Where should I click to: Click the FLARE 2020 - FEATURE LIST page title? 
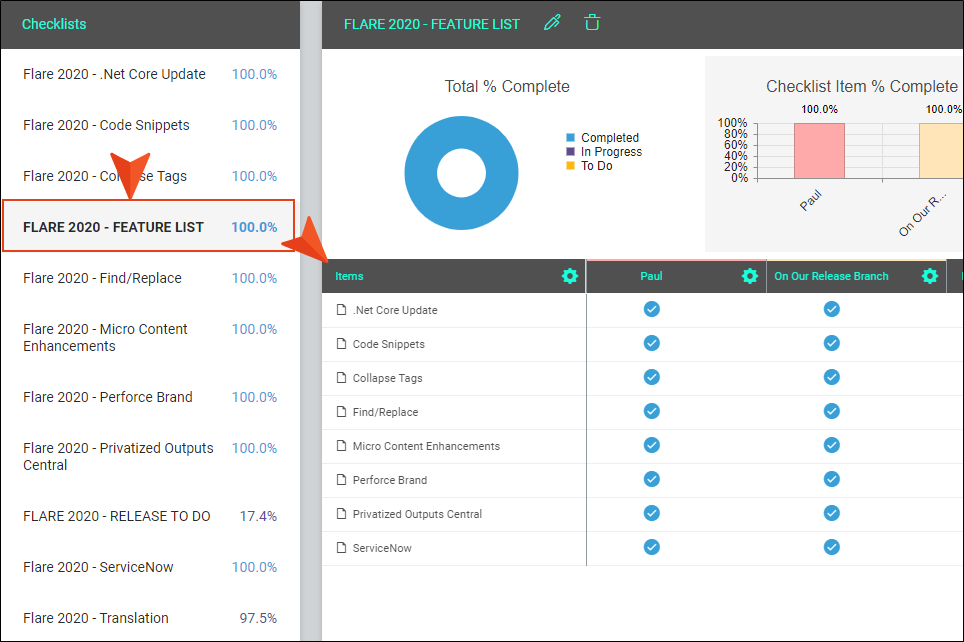[x=432, y=24]
